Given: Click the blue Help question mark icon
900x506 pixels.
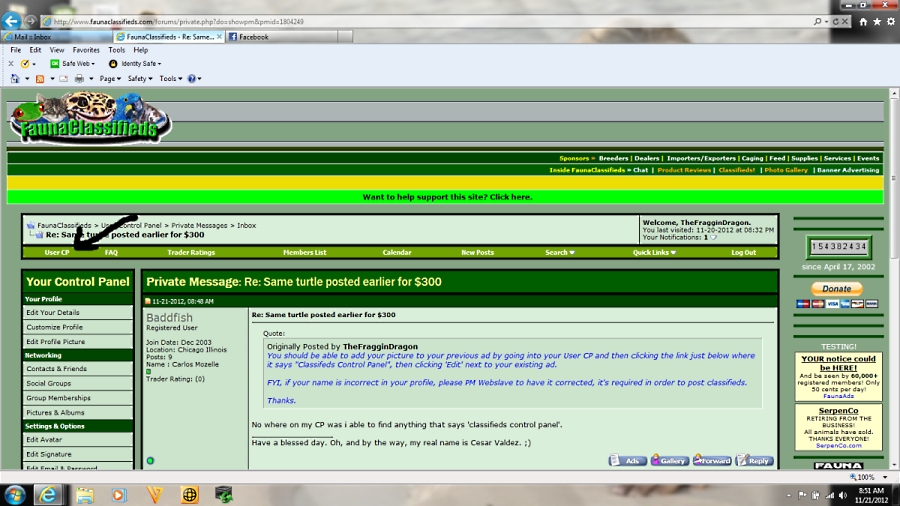Looking at the screenshot, I should (x=192, y=79).
